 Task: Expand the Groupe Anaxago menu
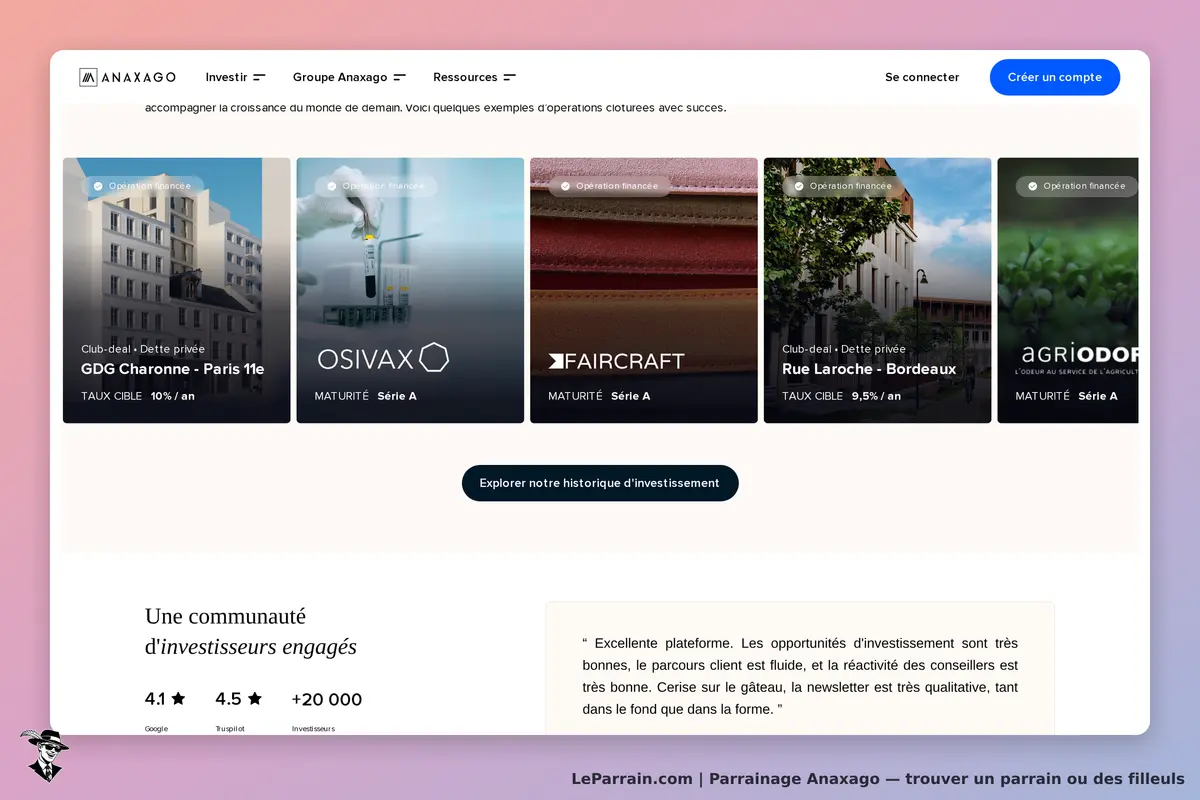349,77
